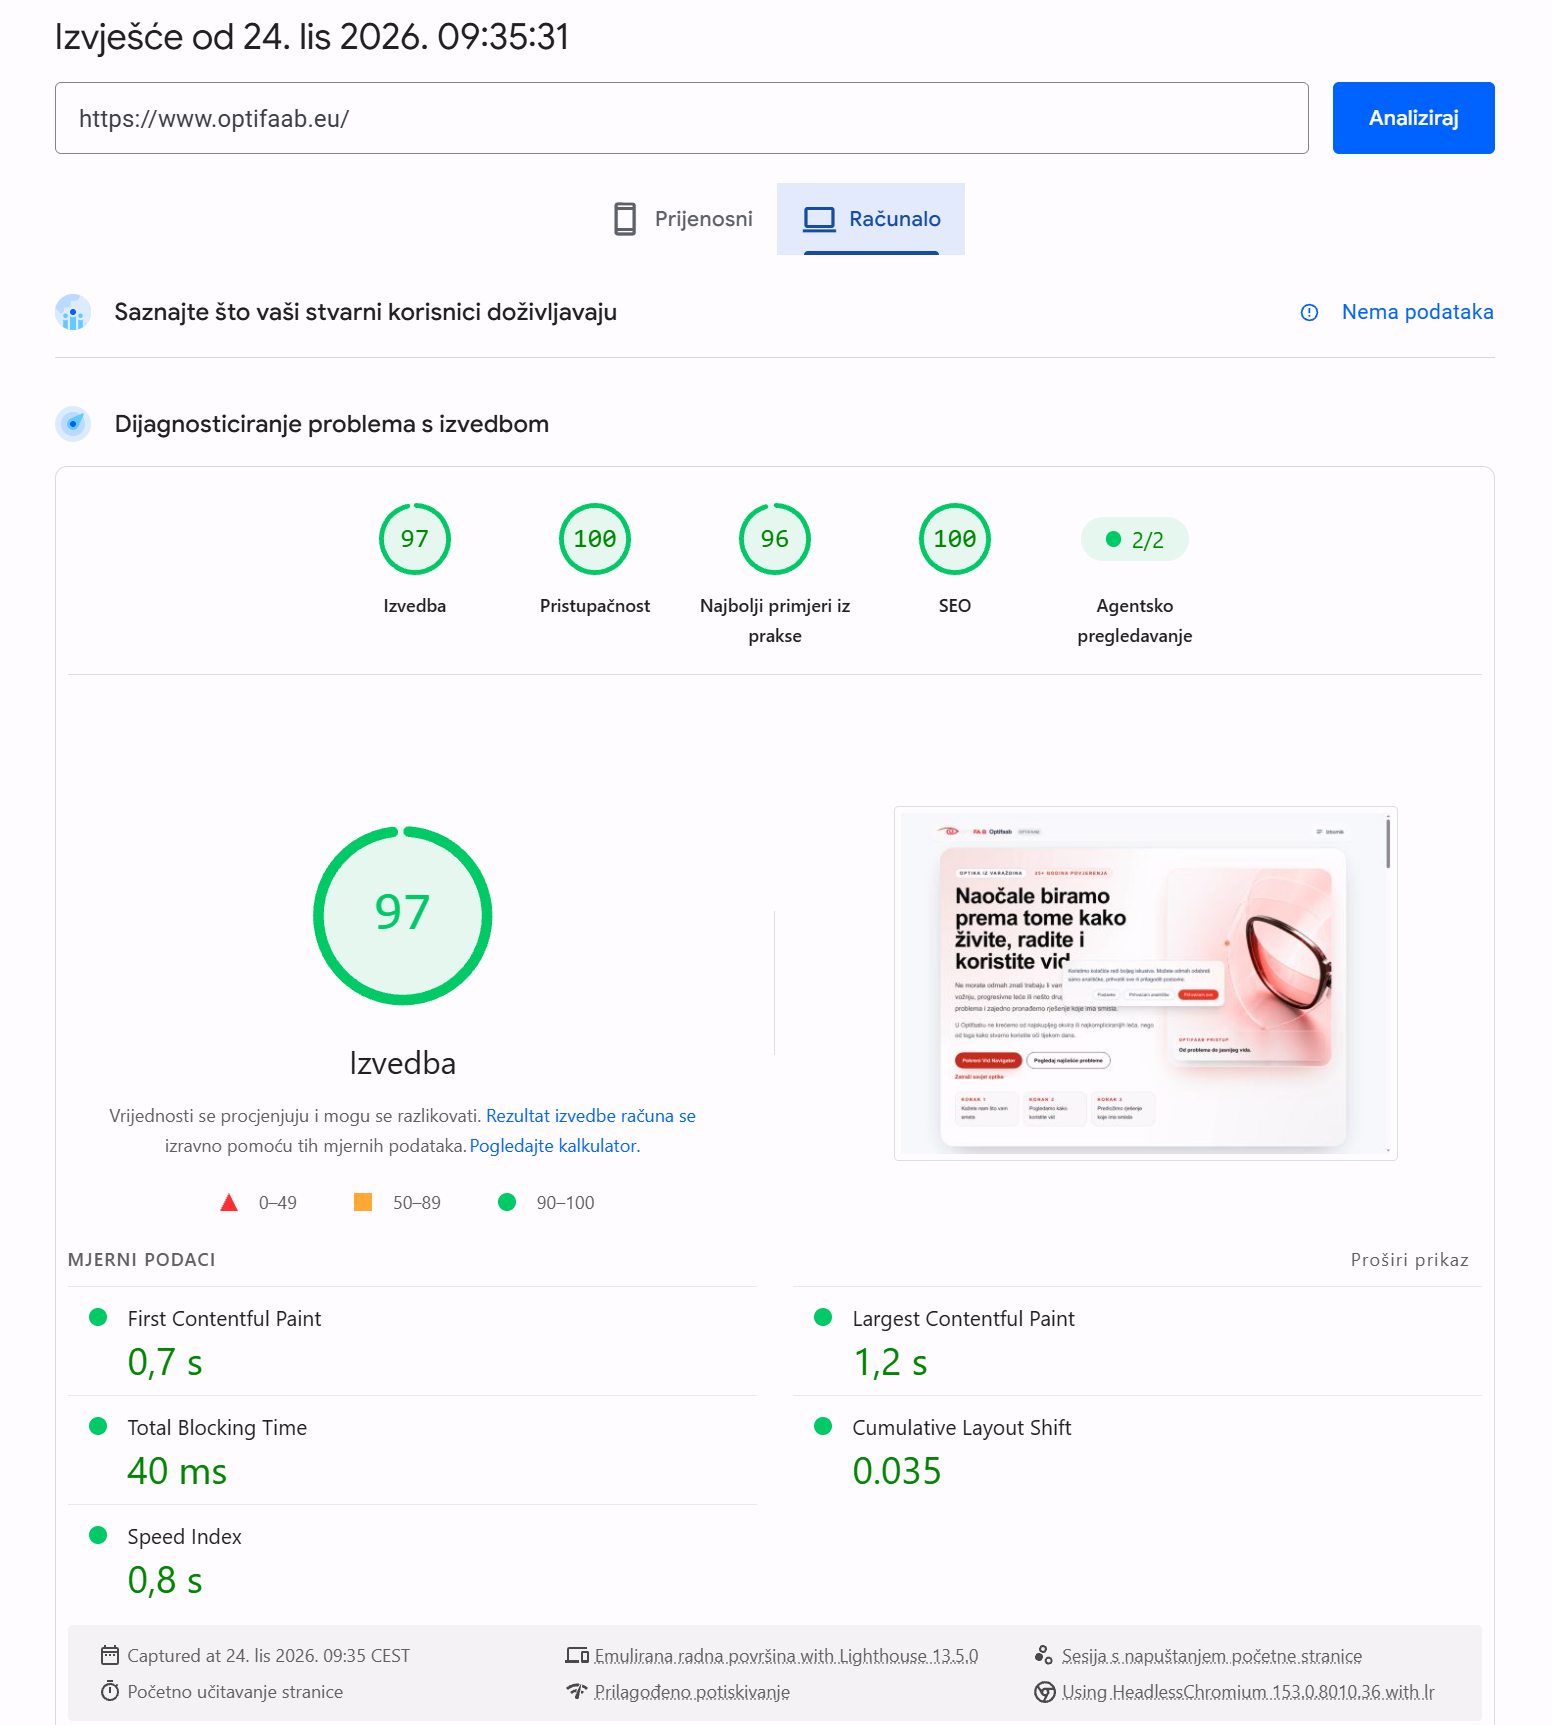Click the Total Blocking Time metric

(x=412, y=1451)
